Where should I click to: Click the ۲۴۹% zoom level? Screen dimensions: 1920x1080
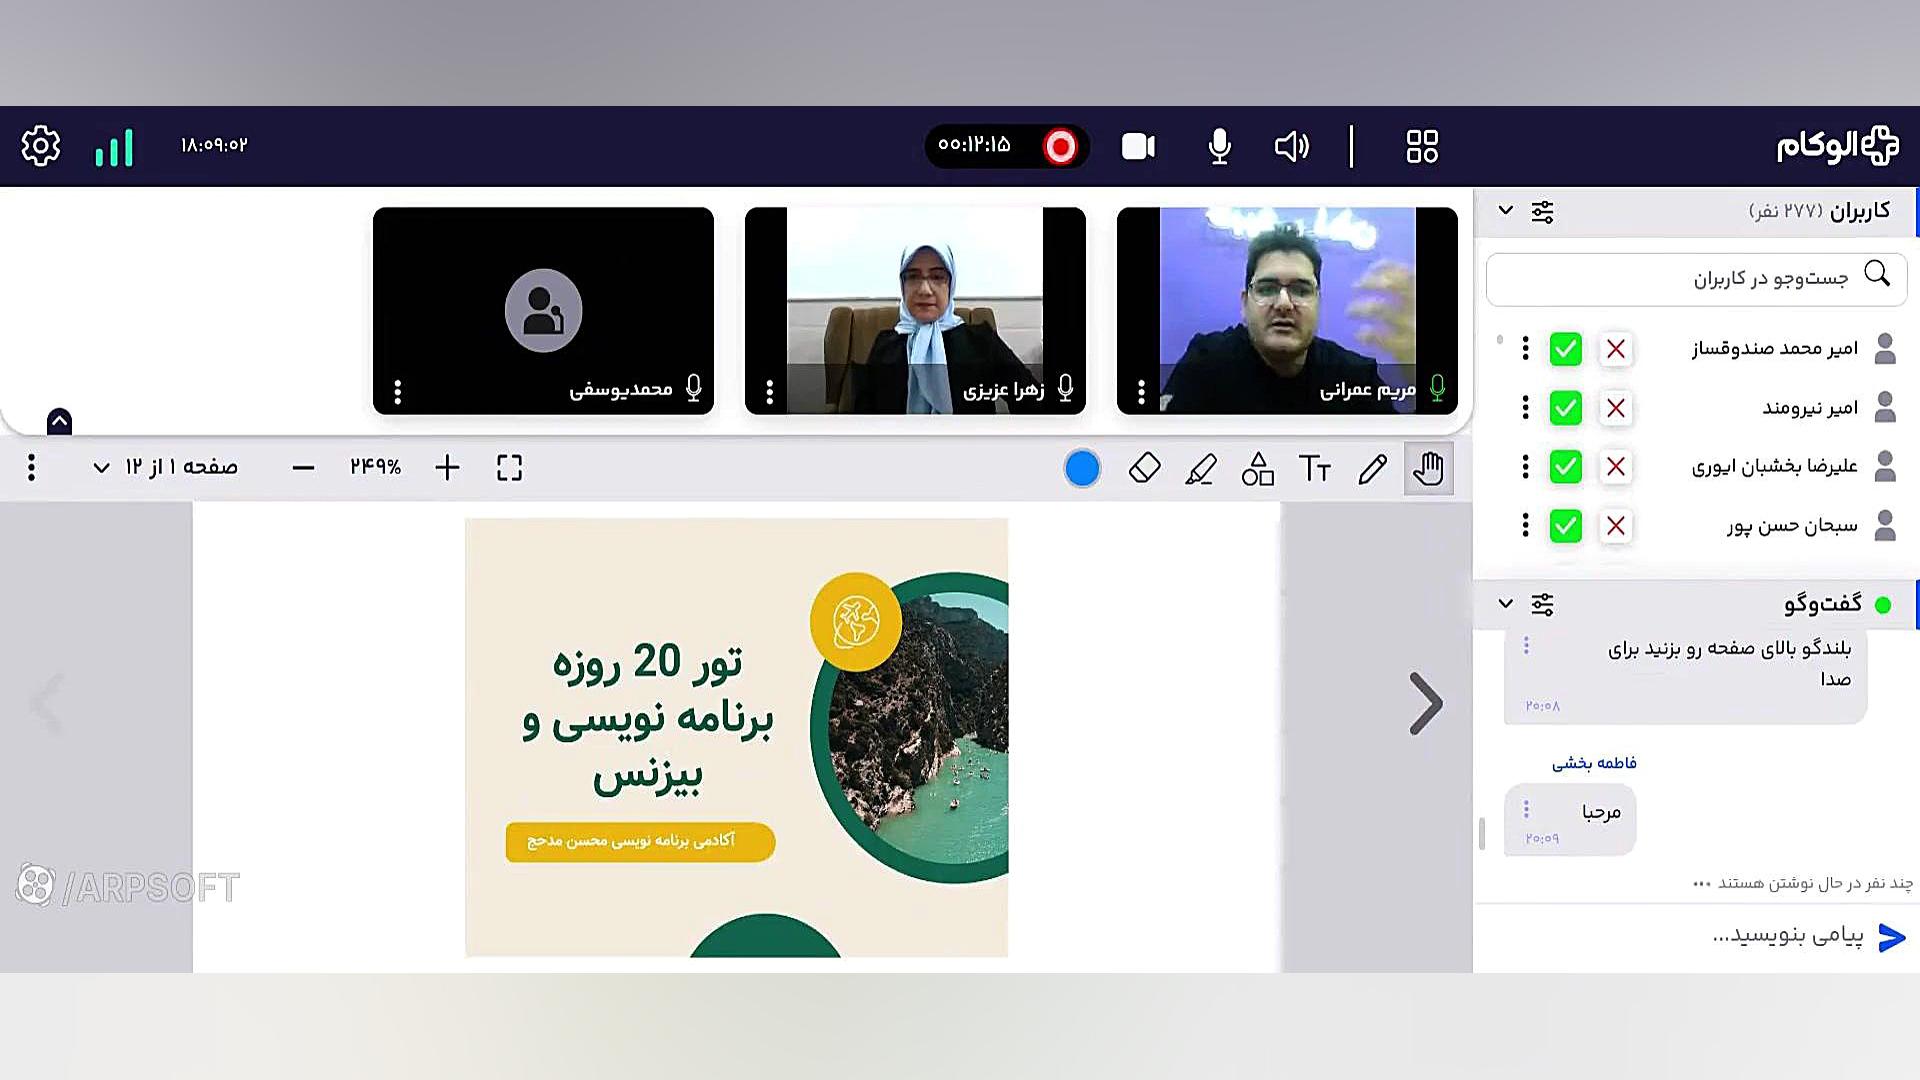point(375,467)
